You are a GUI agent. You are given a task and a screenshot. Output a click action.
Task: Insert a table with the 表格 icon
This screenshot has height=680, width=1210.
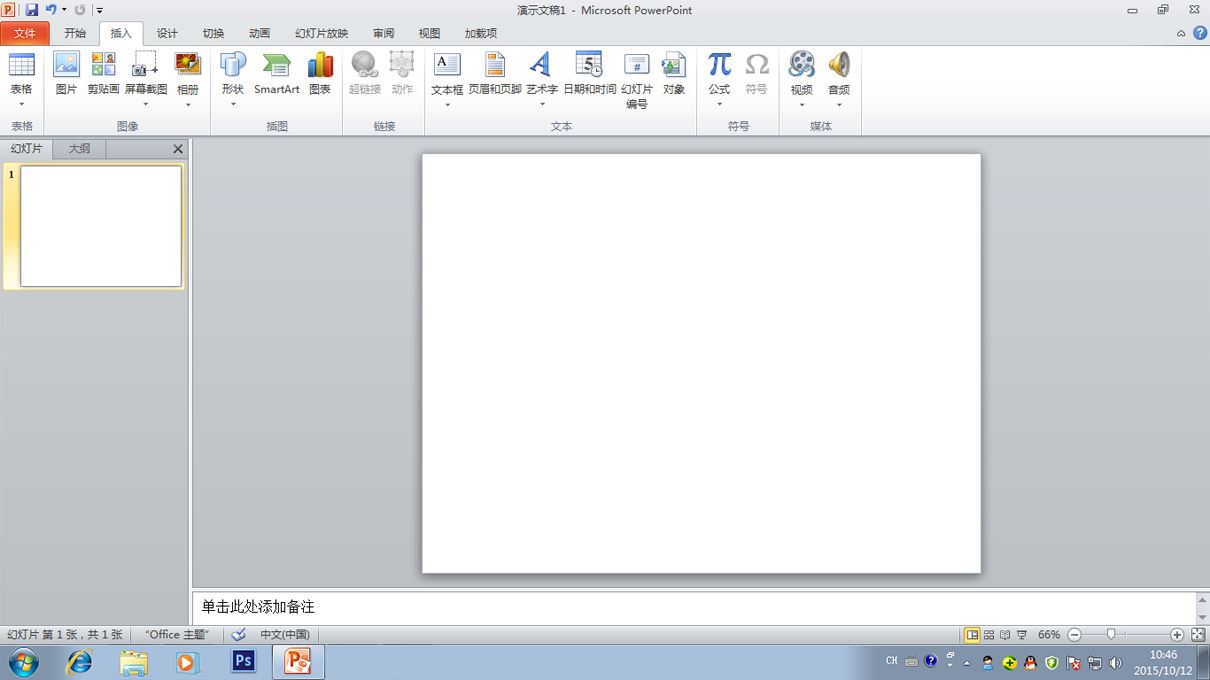(21, 65)
